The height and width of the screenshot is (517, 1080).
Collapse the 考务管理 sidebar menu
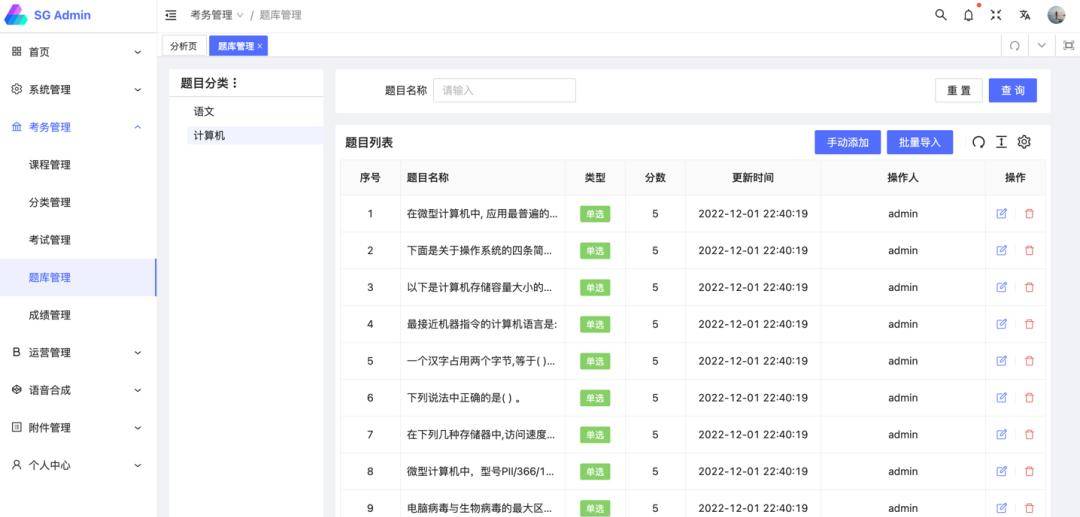(78, 127)
